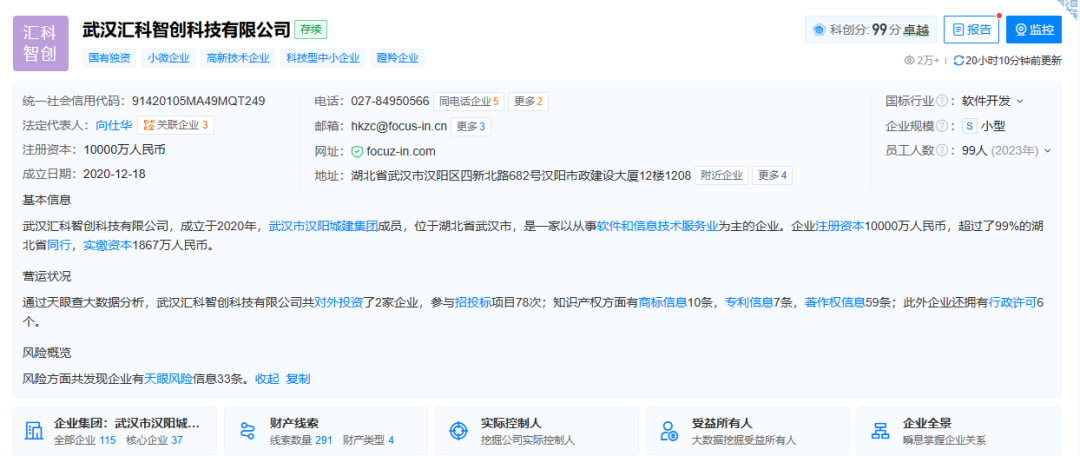Select the 国有独资 tag
Image resolution: width=1080 pixels, height=456 pixels.
(x=110, y=59)
